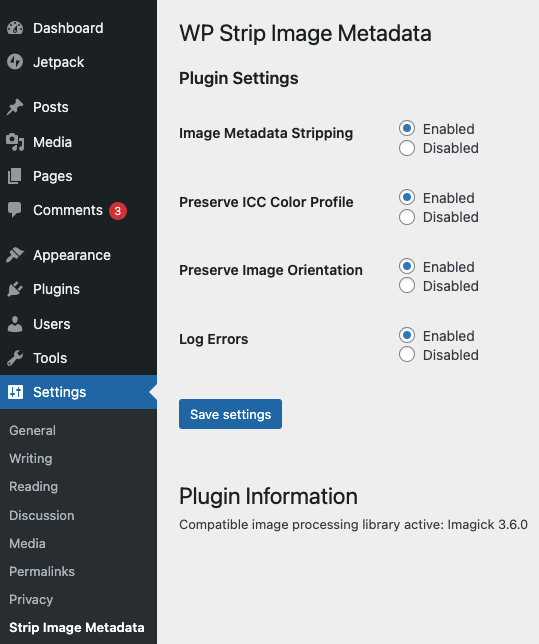The width and height of the screenshot is (539, 644).
Task: Select Enabled for Log Errors
Action: point(407,336)
